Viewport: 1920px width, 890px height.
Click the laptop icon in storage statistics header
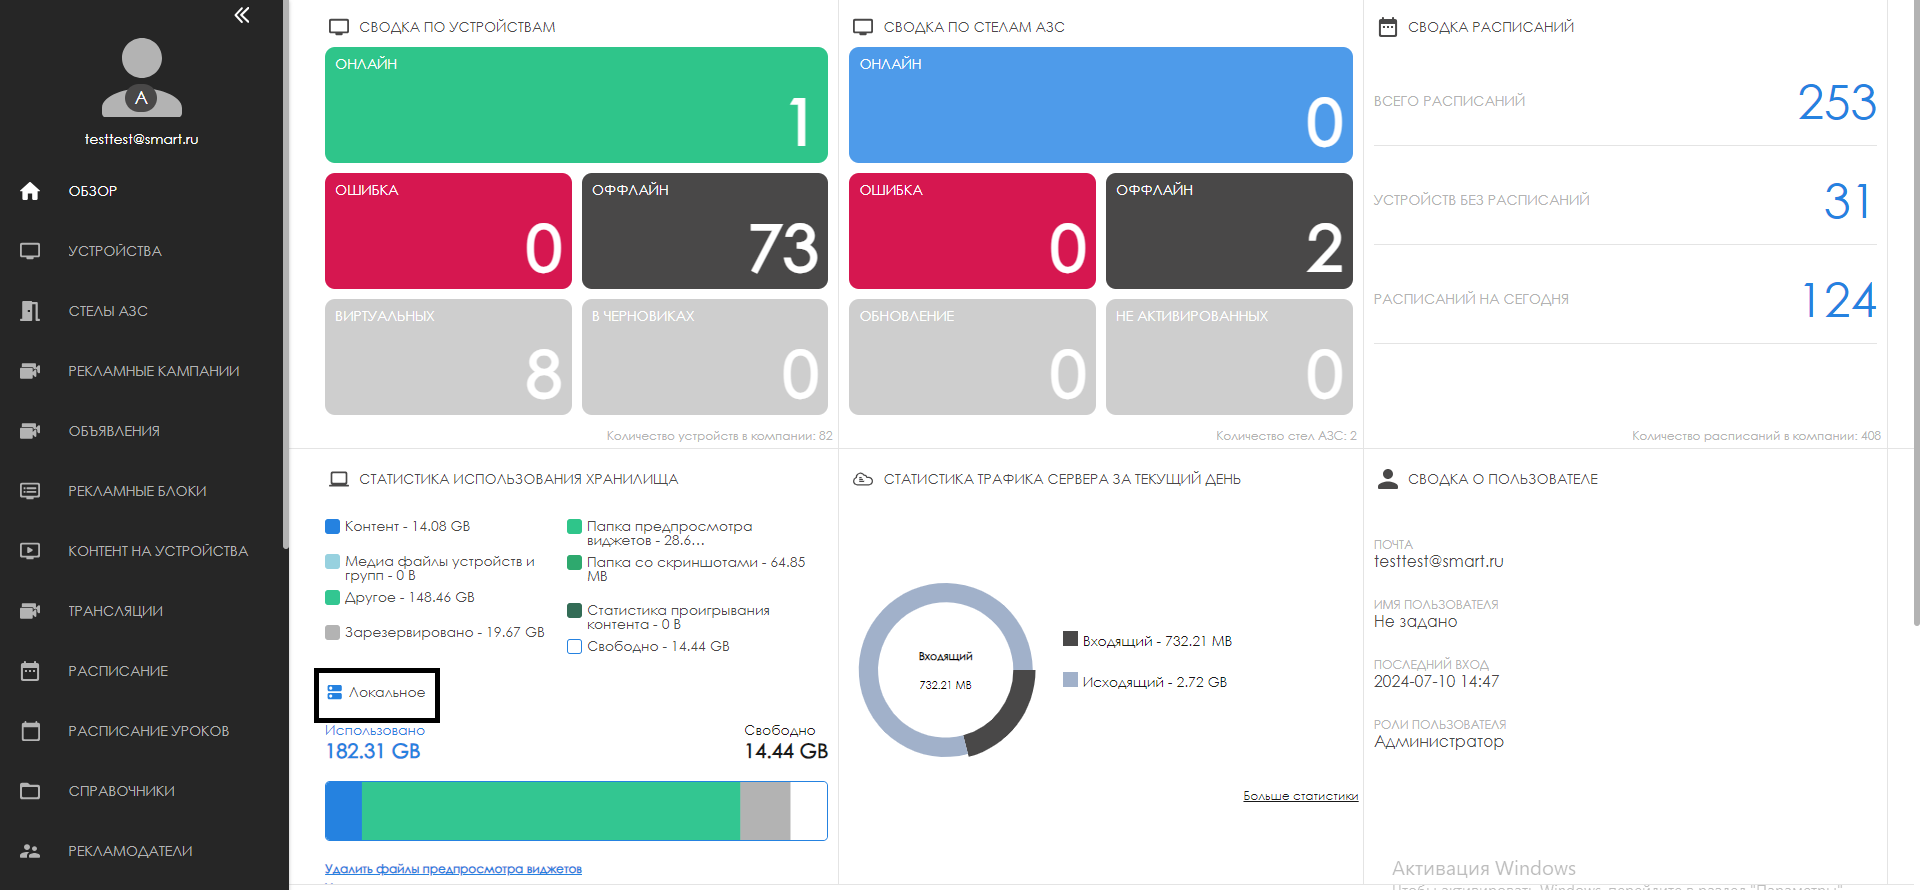(x=339, y=479)
